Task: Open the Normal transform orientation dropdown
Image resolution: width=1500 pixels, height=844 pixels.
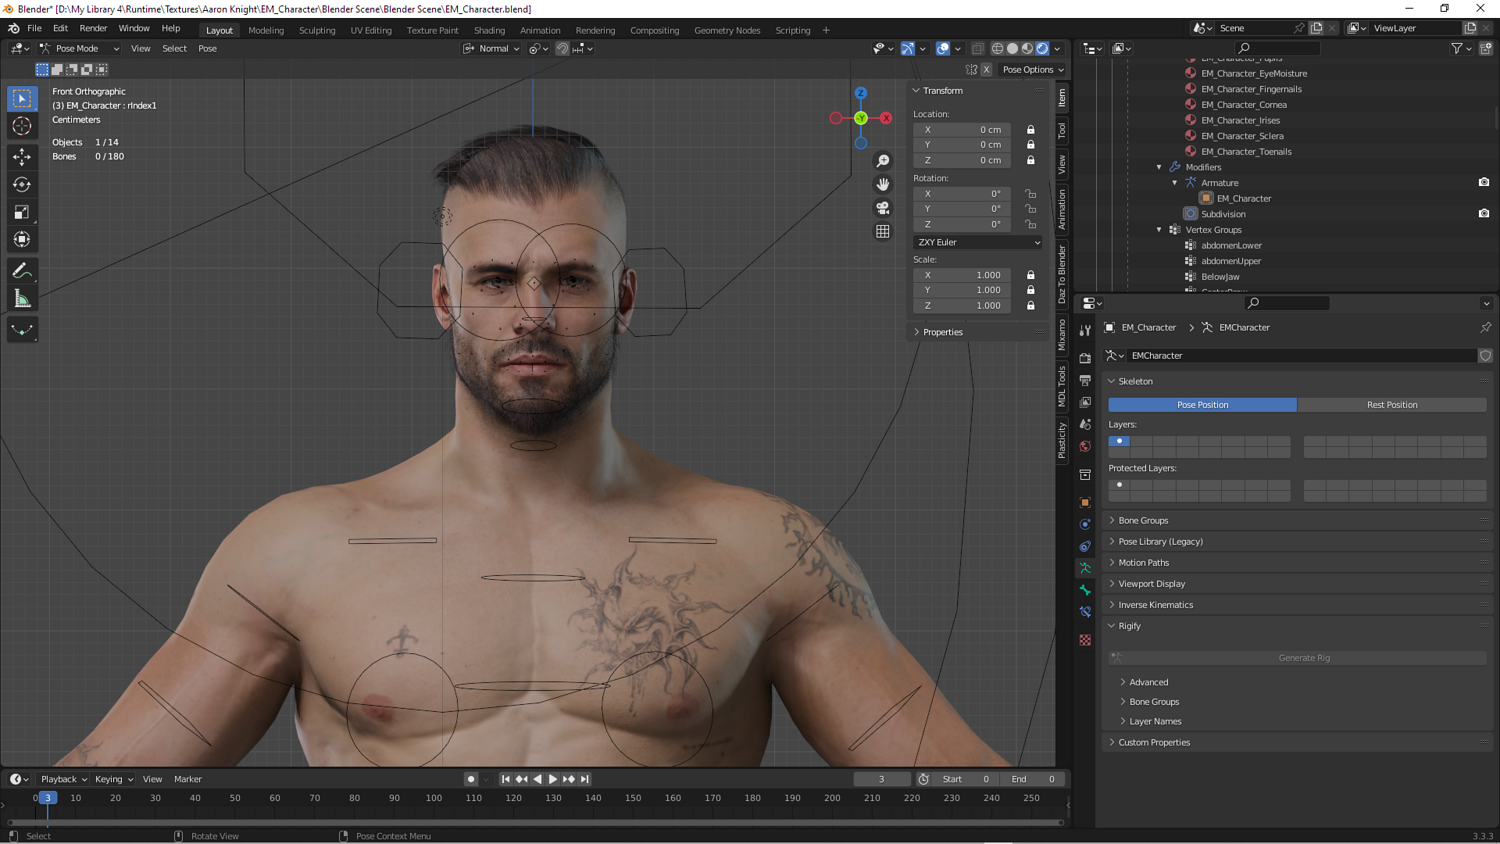Action: (x=492, y=48)
